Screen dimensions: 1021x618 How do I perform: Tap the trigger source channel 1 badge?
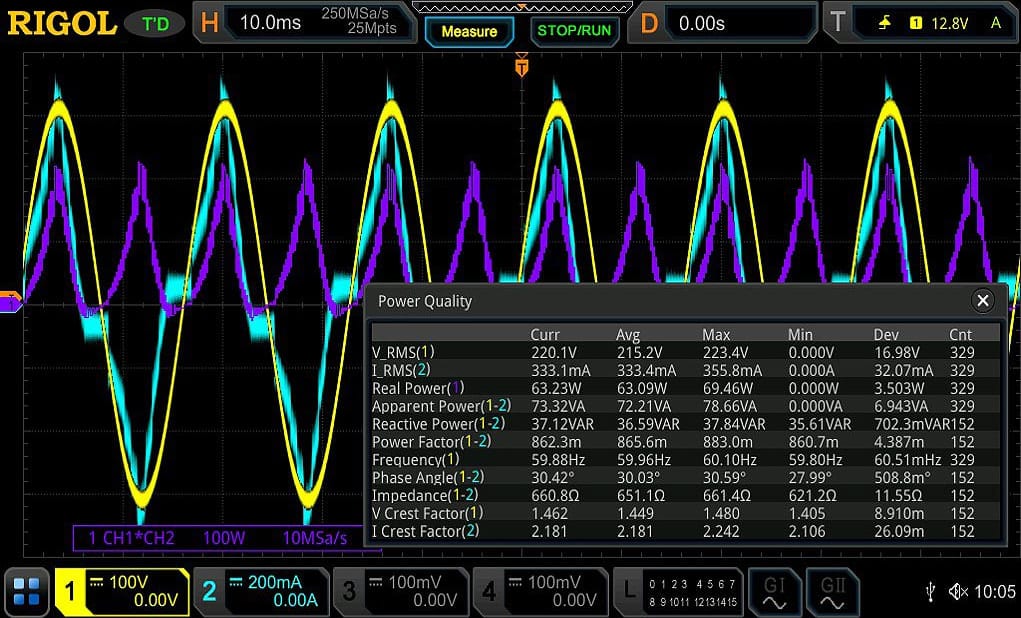[916, 23]
